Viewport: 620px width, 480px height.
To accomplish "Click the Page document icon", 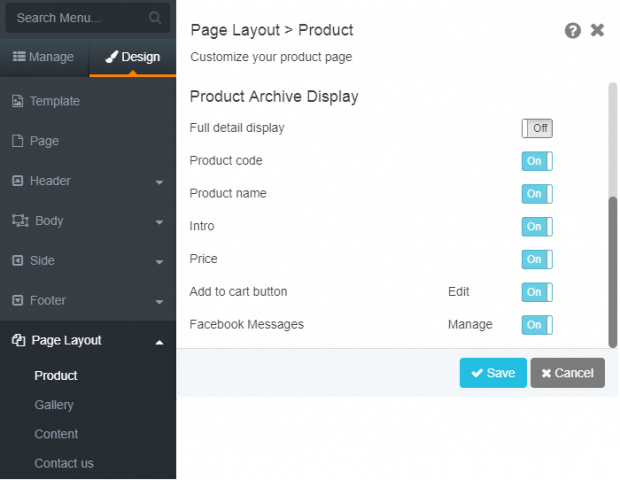I will click(x=17, y=141).
